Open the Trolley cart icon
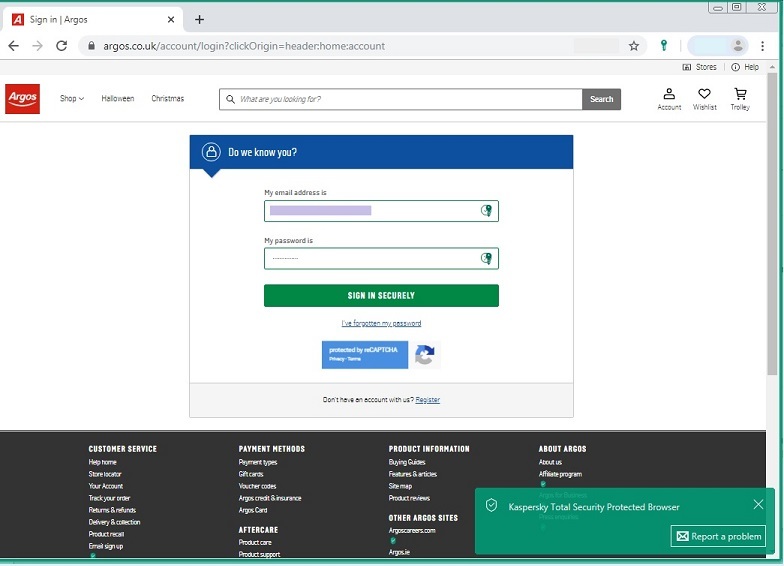The image size is (784, 566). [x=740, y=99]
